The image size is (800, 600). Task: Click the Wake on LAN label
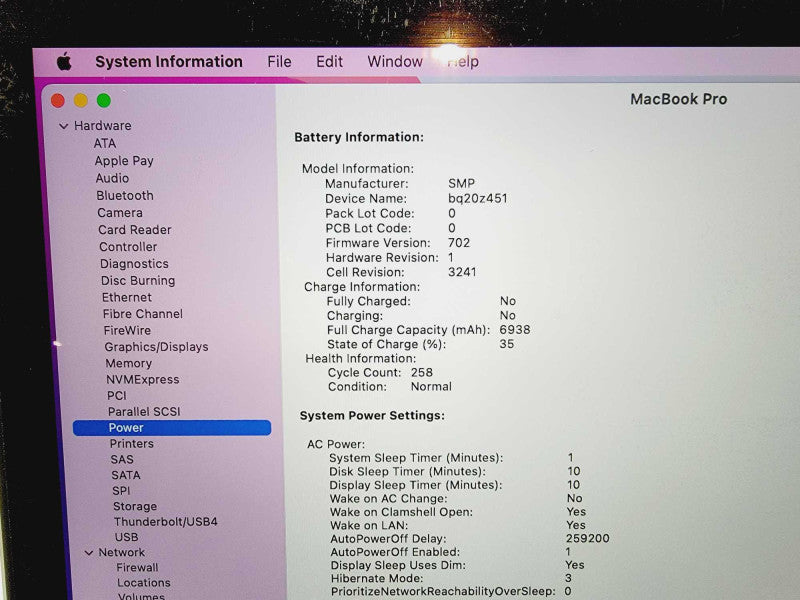(369, 526)
